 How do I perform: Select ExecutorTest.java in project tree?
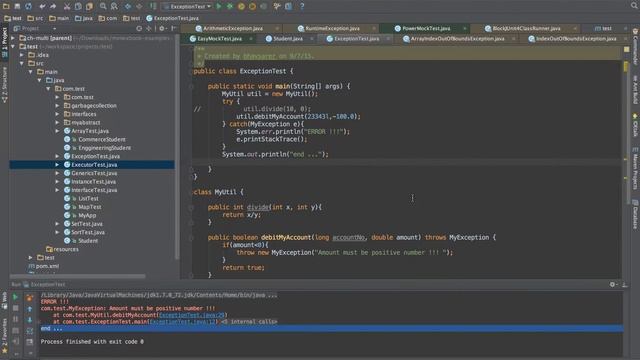pos(92,165)
